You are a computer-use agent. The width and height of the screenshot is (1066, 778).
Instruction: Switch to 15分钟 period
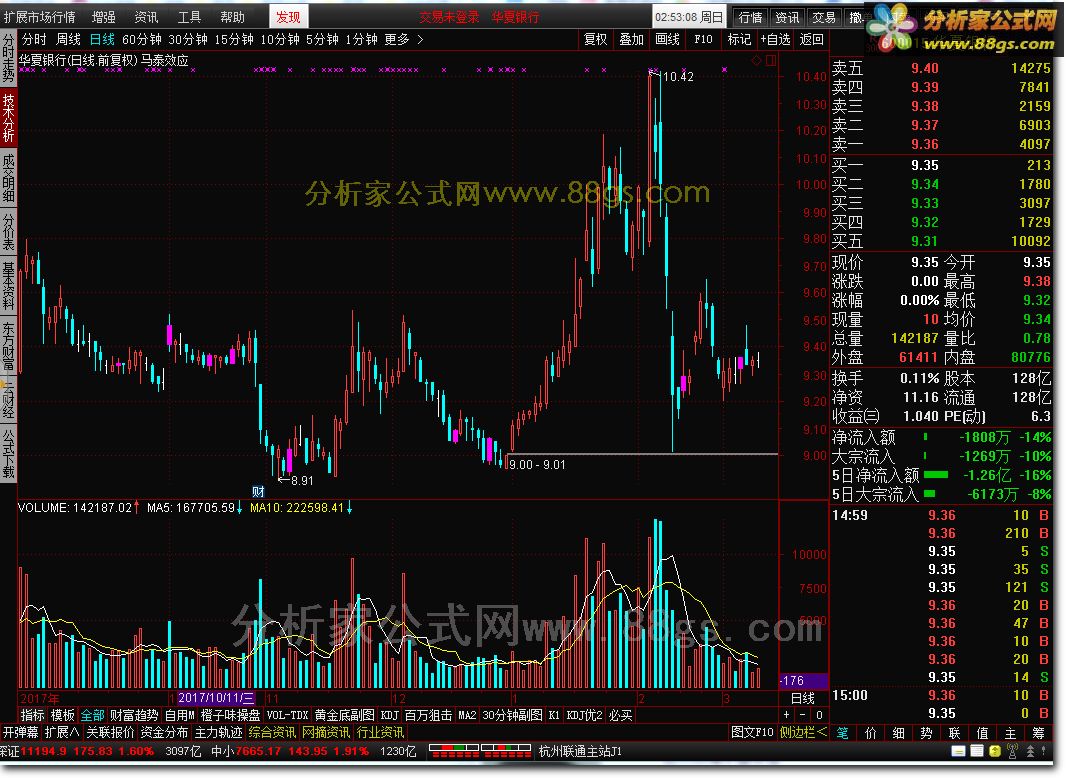[234, 39]
